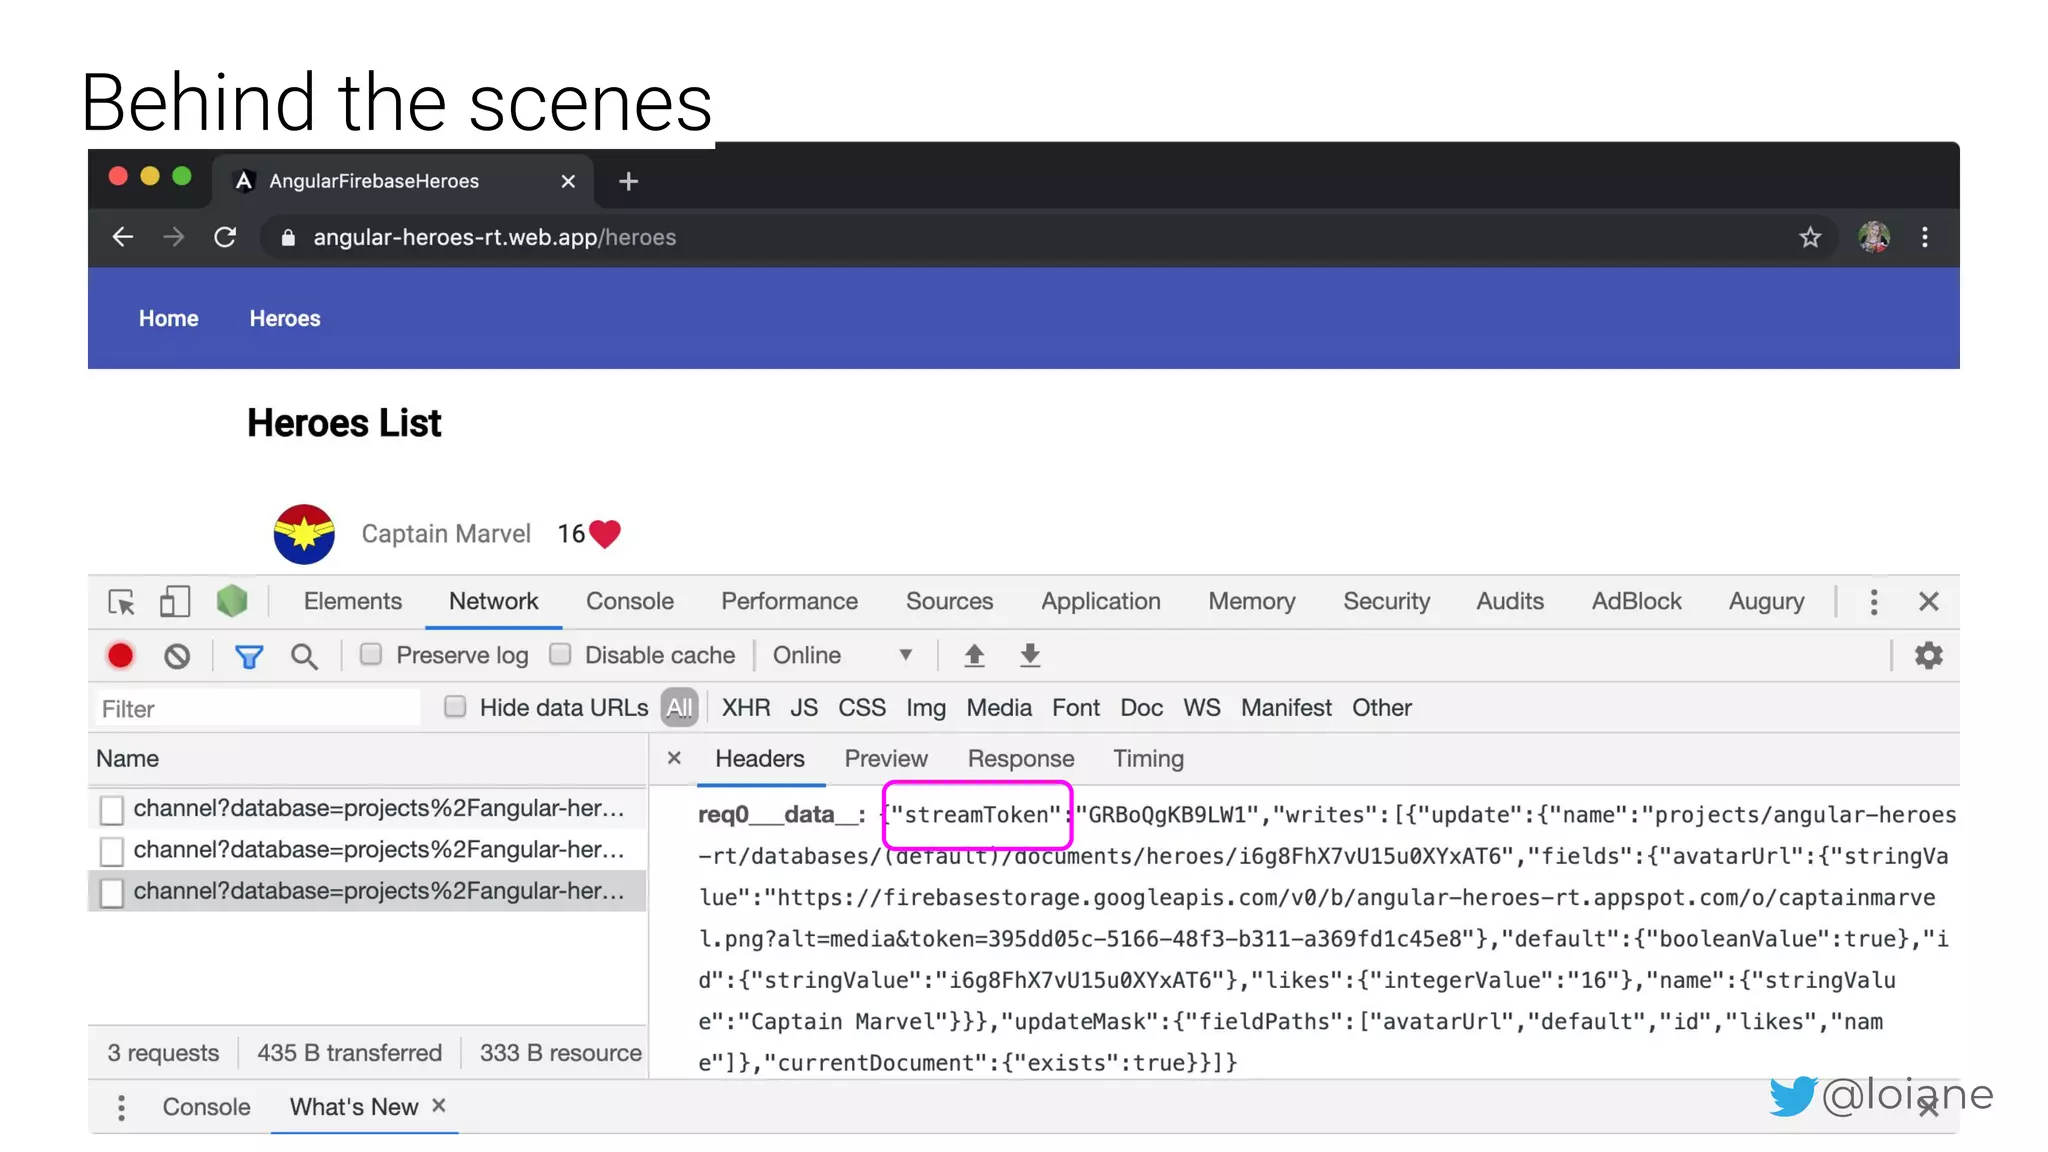
Task: Open the console drawer three-dot menu
Action: tap(121, 1107)
